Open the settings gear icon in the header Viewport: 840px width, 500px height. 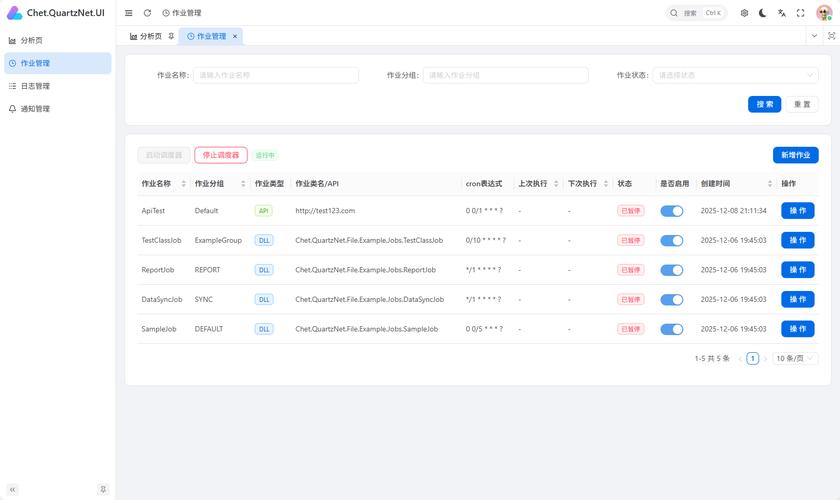tap(744, 13)
